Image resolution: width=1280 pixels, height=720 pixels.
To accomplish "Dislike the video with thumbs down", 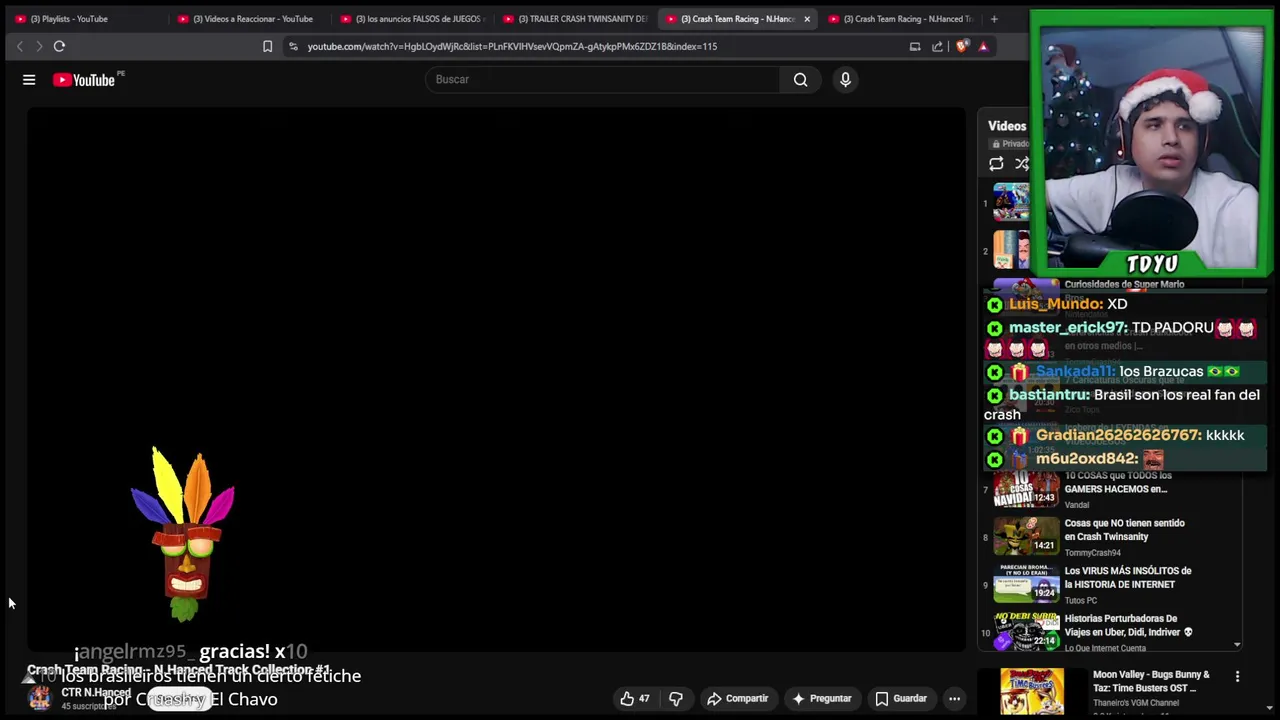I will 676,699.
